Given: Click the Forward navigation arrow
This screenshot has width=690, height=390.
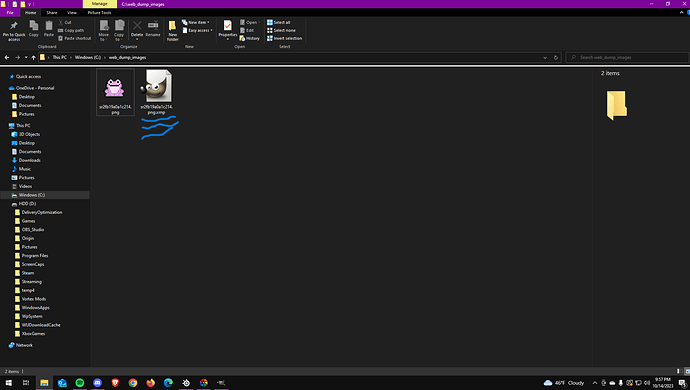Looking at the screenshot, I should point(18,57).
